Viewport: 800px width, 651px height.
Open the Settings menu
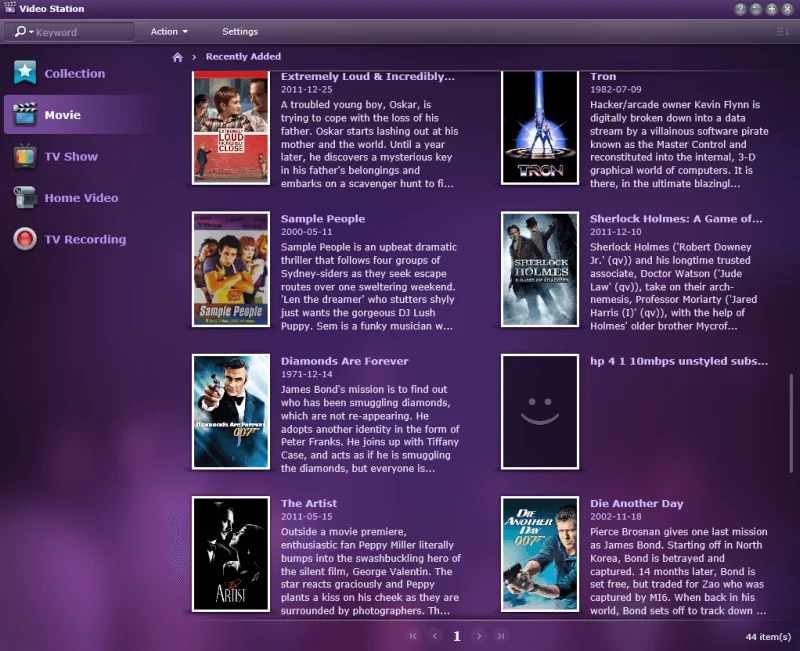coord(240,32)
